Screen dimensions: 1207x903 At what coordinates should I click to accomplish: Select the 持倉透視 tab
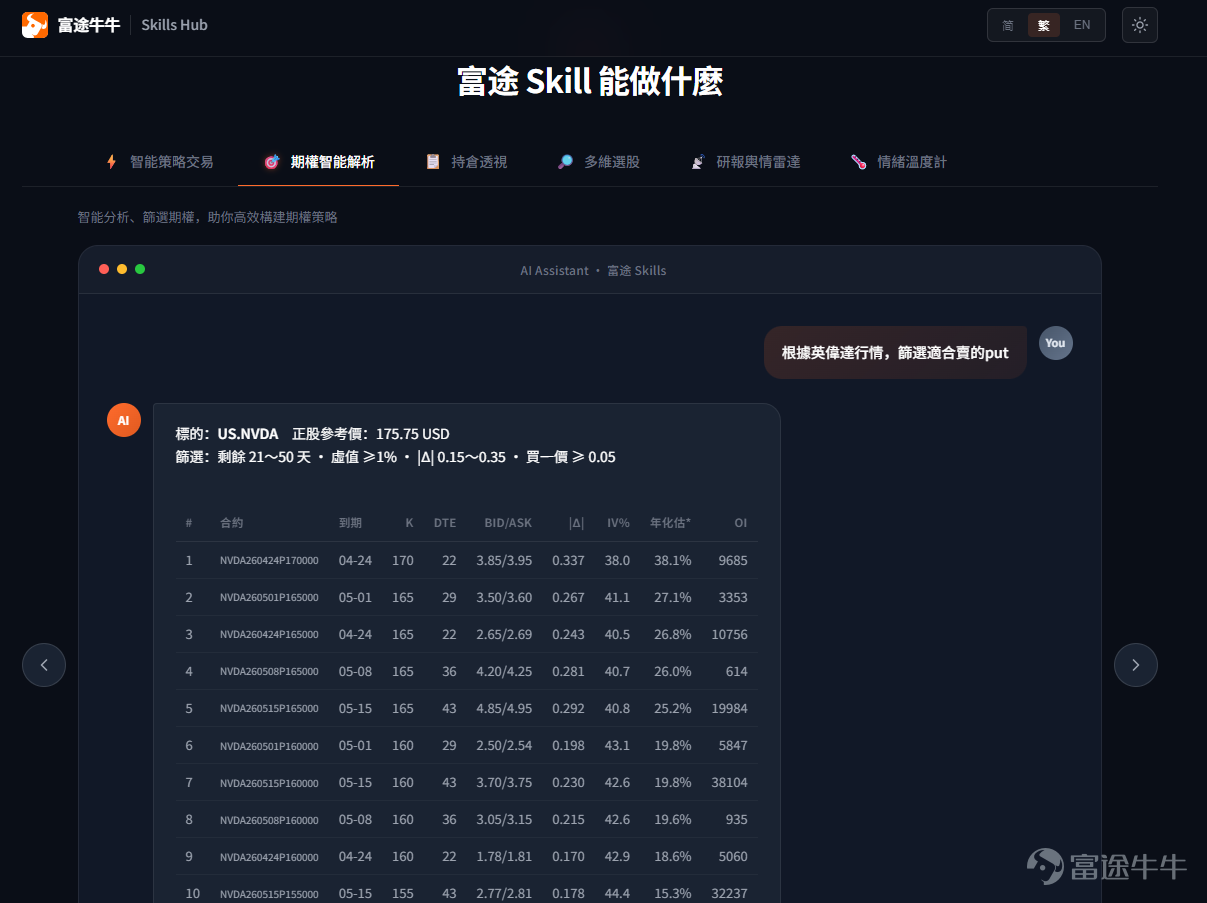466,161
